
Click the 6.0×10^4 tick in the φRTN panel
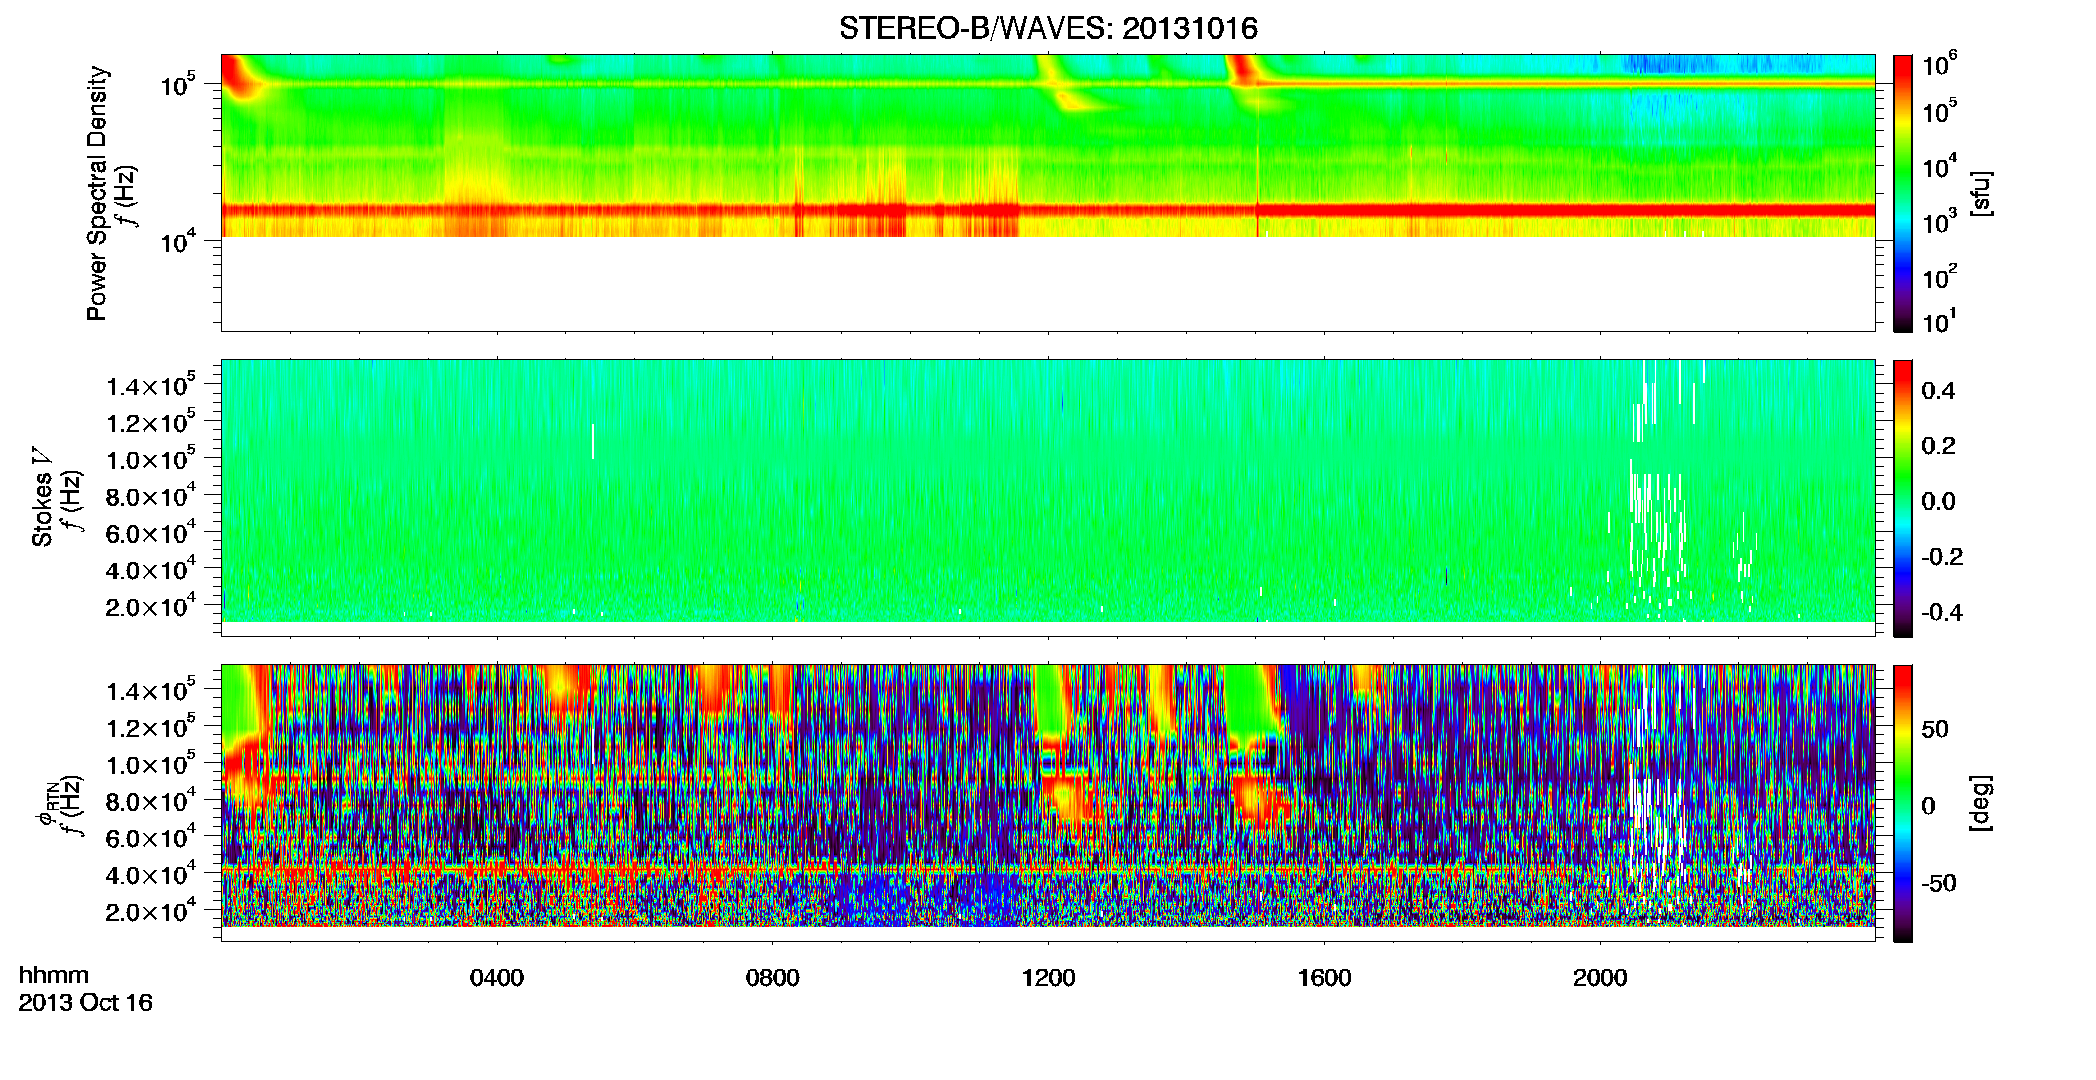click(151, 838)
